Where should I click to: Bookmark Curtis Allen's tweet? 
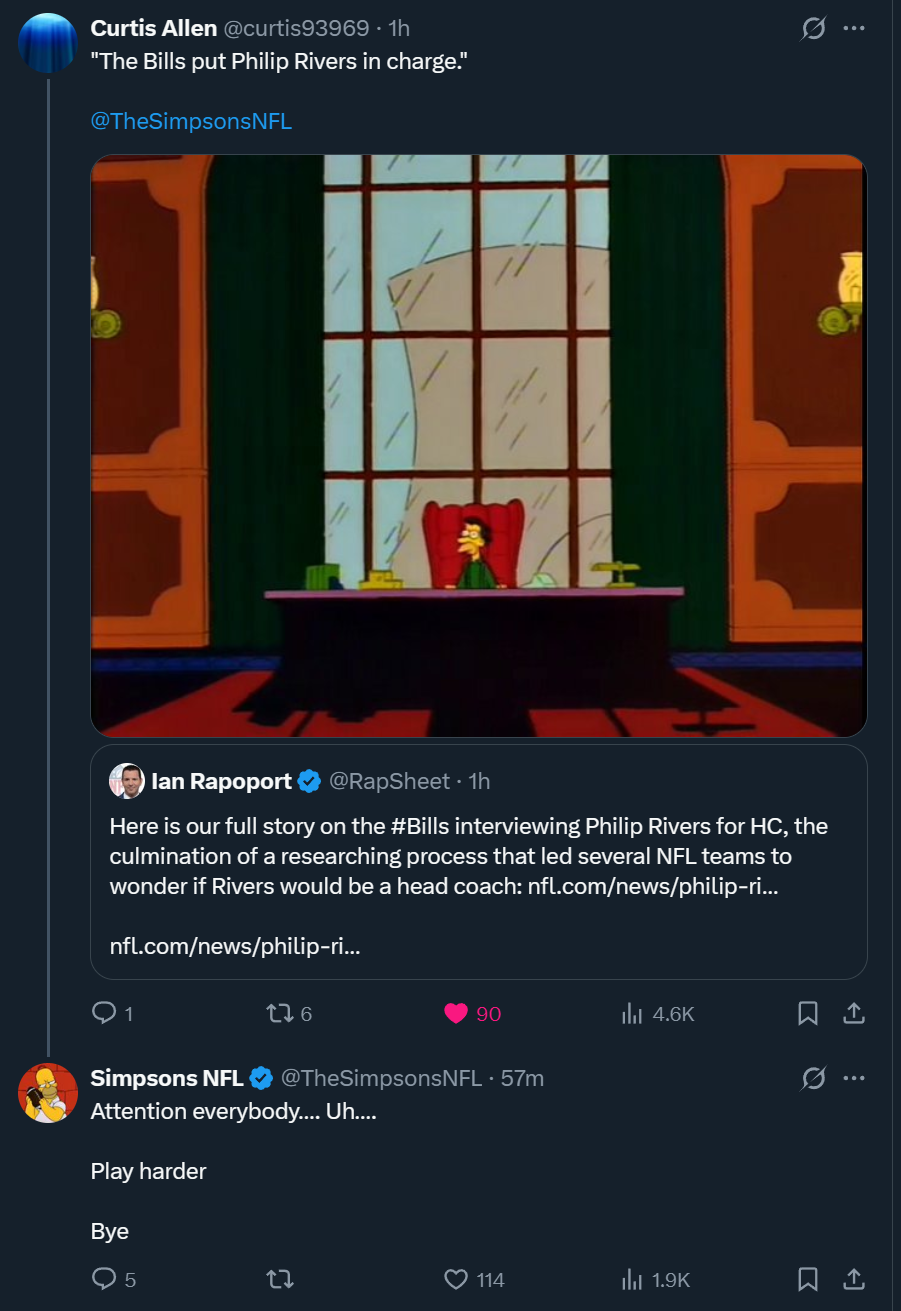[x=808, y=1013]
